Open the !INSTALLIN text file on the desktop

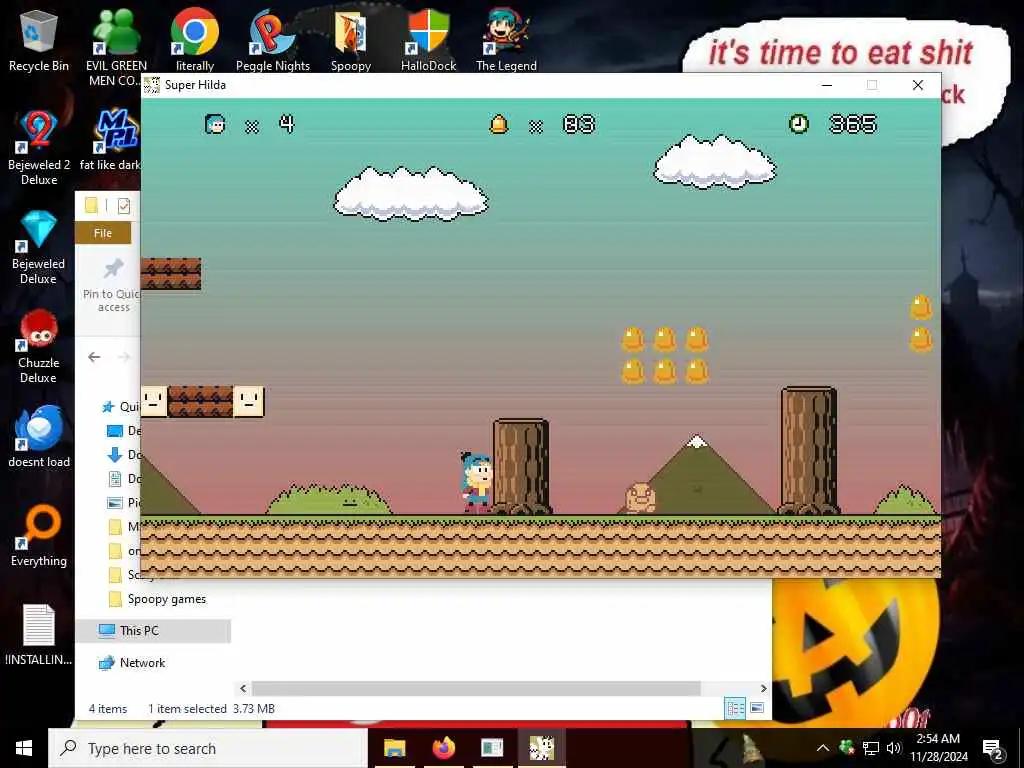pos(39,635)
